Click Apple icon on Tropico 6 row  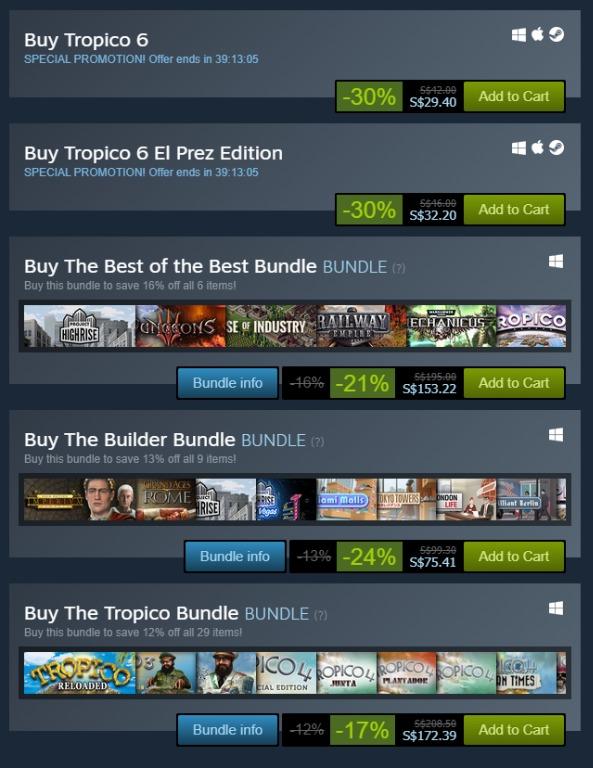(537, 34)
